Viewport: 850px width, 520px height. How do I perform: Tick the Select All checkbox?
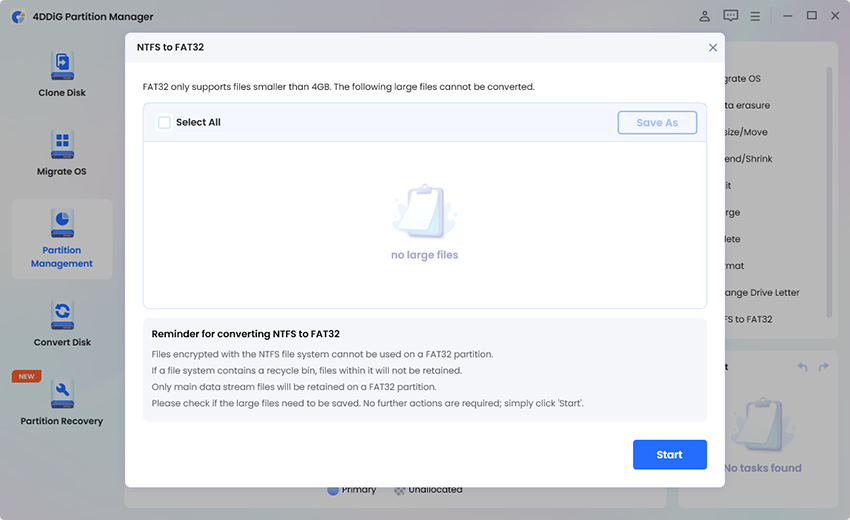(164, 123)
